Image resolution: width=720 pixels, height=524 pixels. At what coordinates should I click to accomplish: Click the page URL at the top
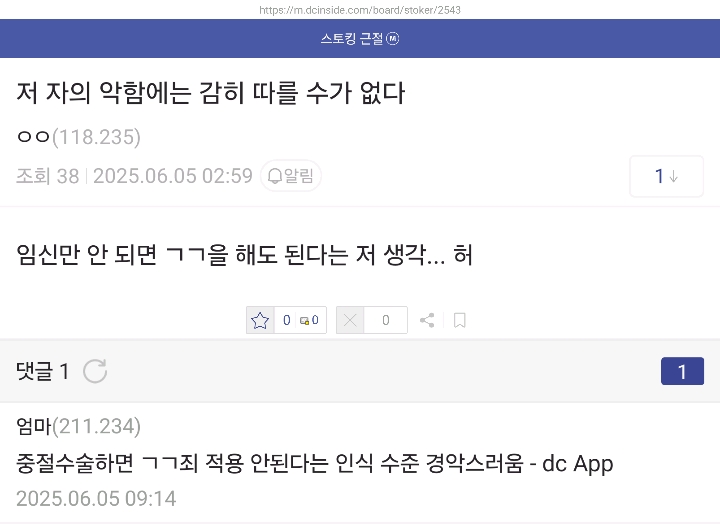click(x=360, y=10)
